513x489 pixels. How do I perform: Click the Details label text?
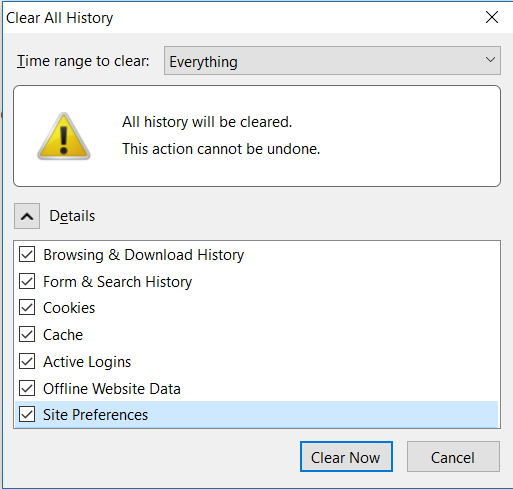coord(72,216)
